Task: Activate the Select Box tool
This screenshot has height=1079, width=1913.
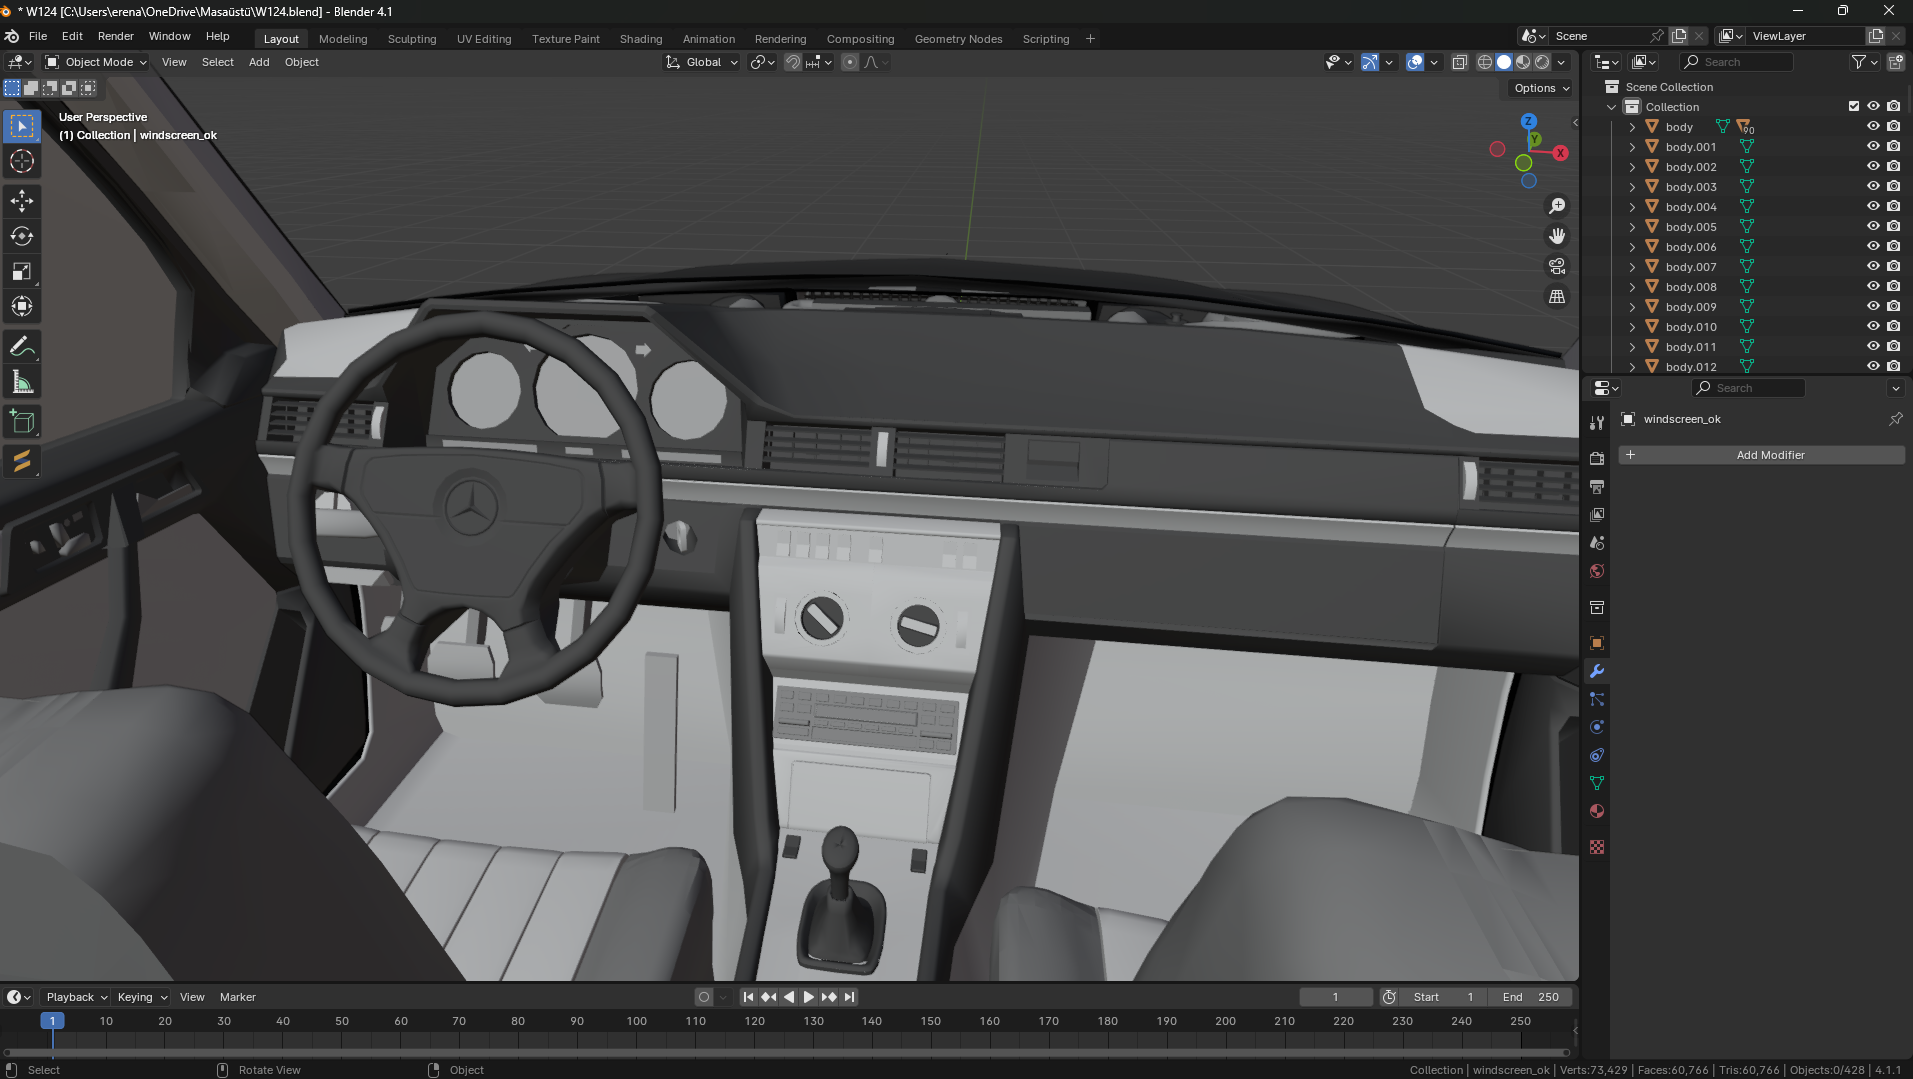Action: [22, 126]
